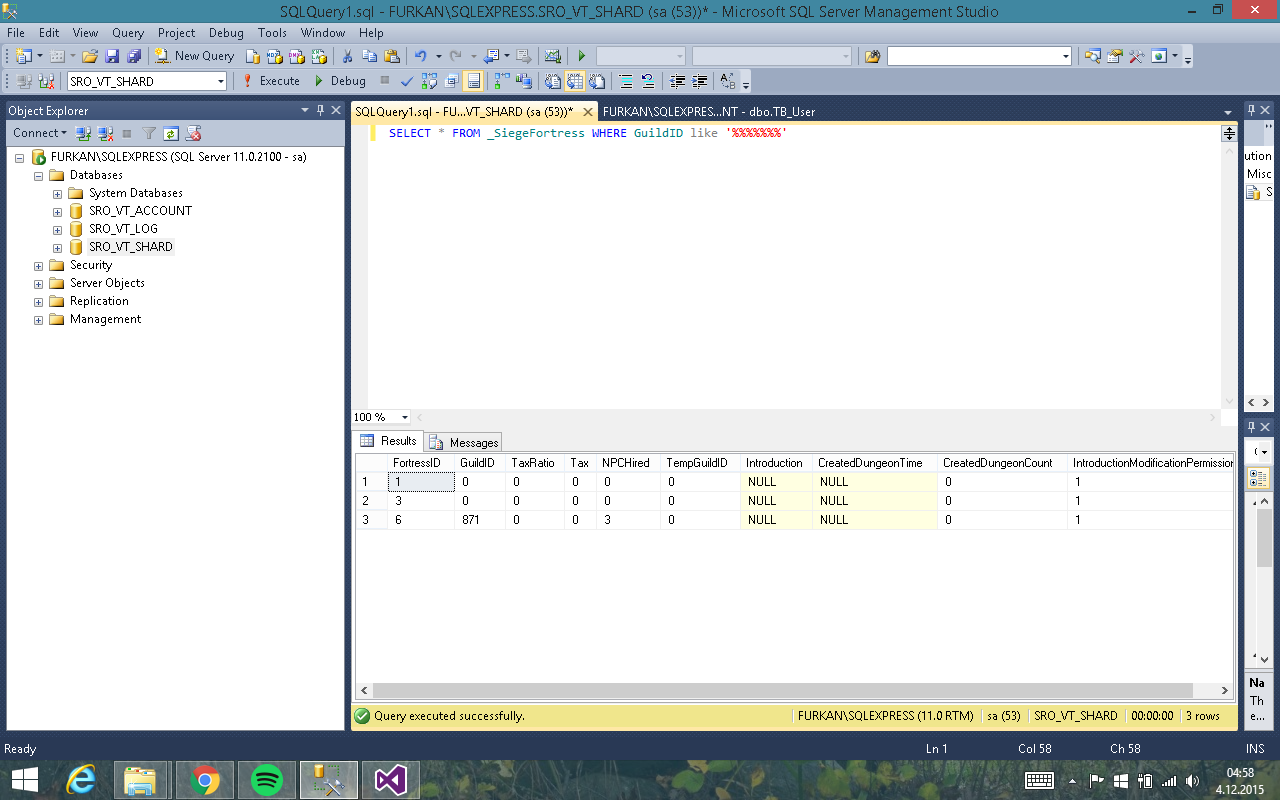Screen dimensions: 1280x800
Task: Click the Debug button in SQL toolbar
Action: [x=340, y=81]
